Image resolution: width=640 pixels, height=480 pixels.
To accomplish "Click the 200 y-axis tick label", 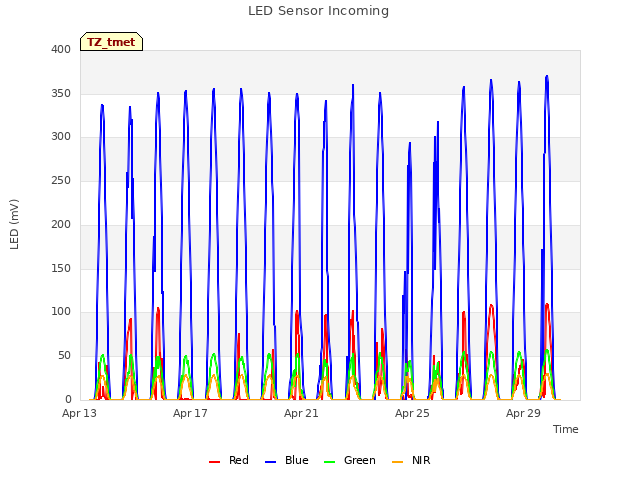I will pos(61,224).
